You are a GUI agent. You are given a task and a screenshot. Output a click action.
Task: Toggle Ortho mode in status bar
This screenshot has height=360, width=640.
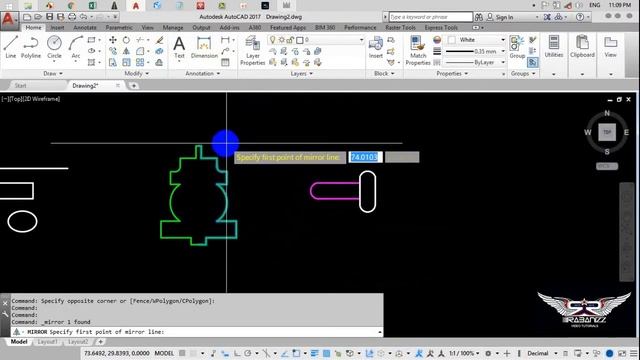237,353
